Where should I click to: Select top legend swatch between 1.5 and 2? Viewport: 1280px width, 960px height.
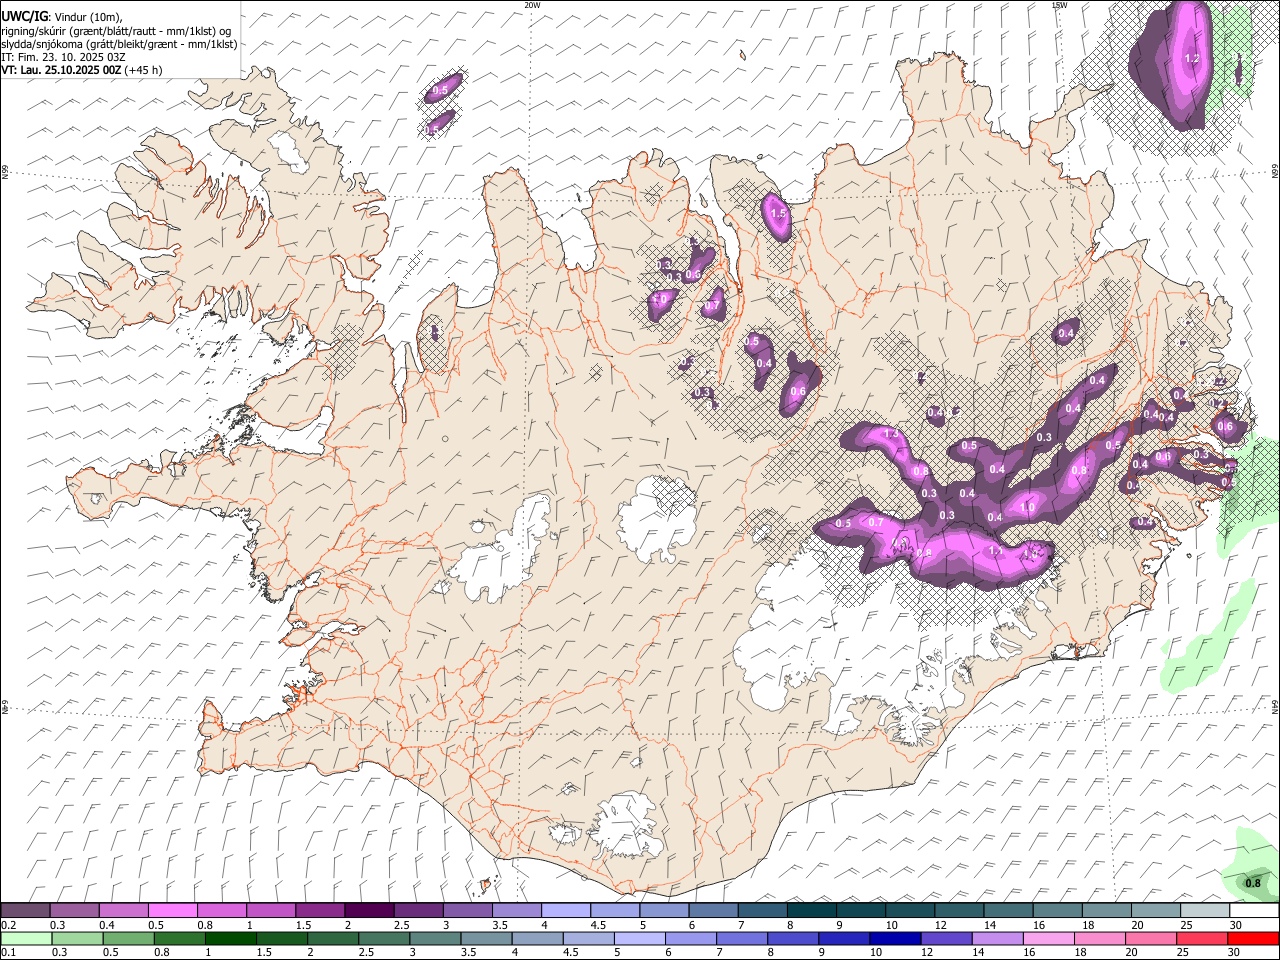(x=320, y=910)
